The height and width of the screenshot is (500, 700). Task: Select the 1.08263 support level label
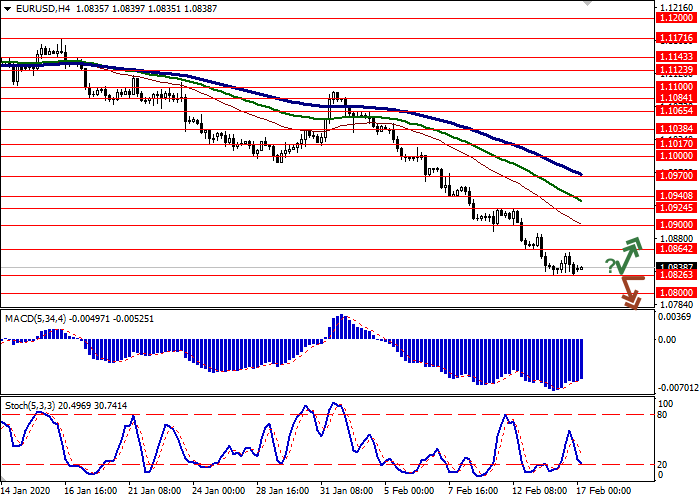(x=677, y=275)
